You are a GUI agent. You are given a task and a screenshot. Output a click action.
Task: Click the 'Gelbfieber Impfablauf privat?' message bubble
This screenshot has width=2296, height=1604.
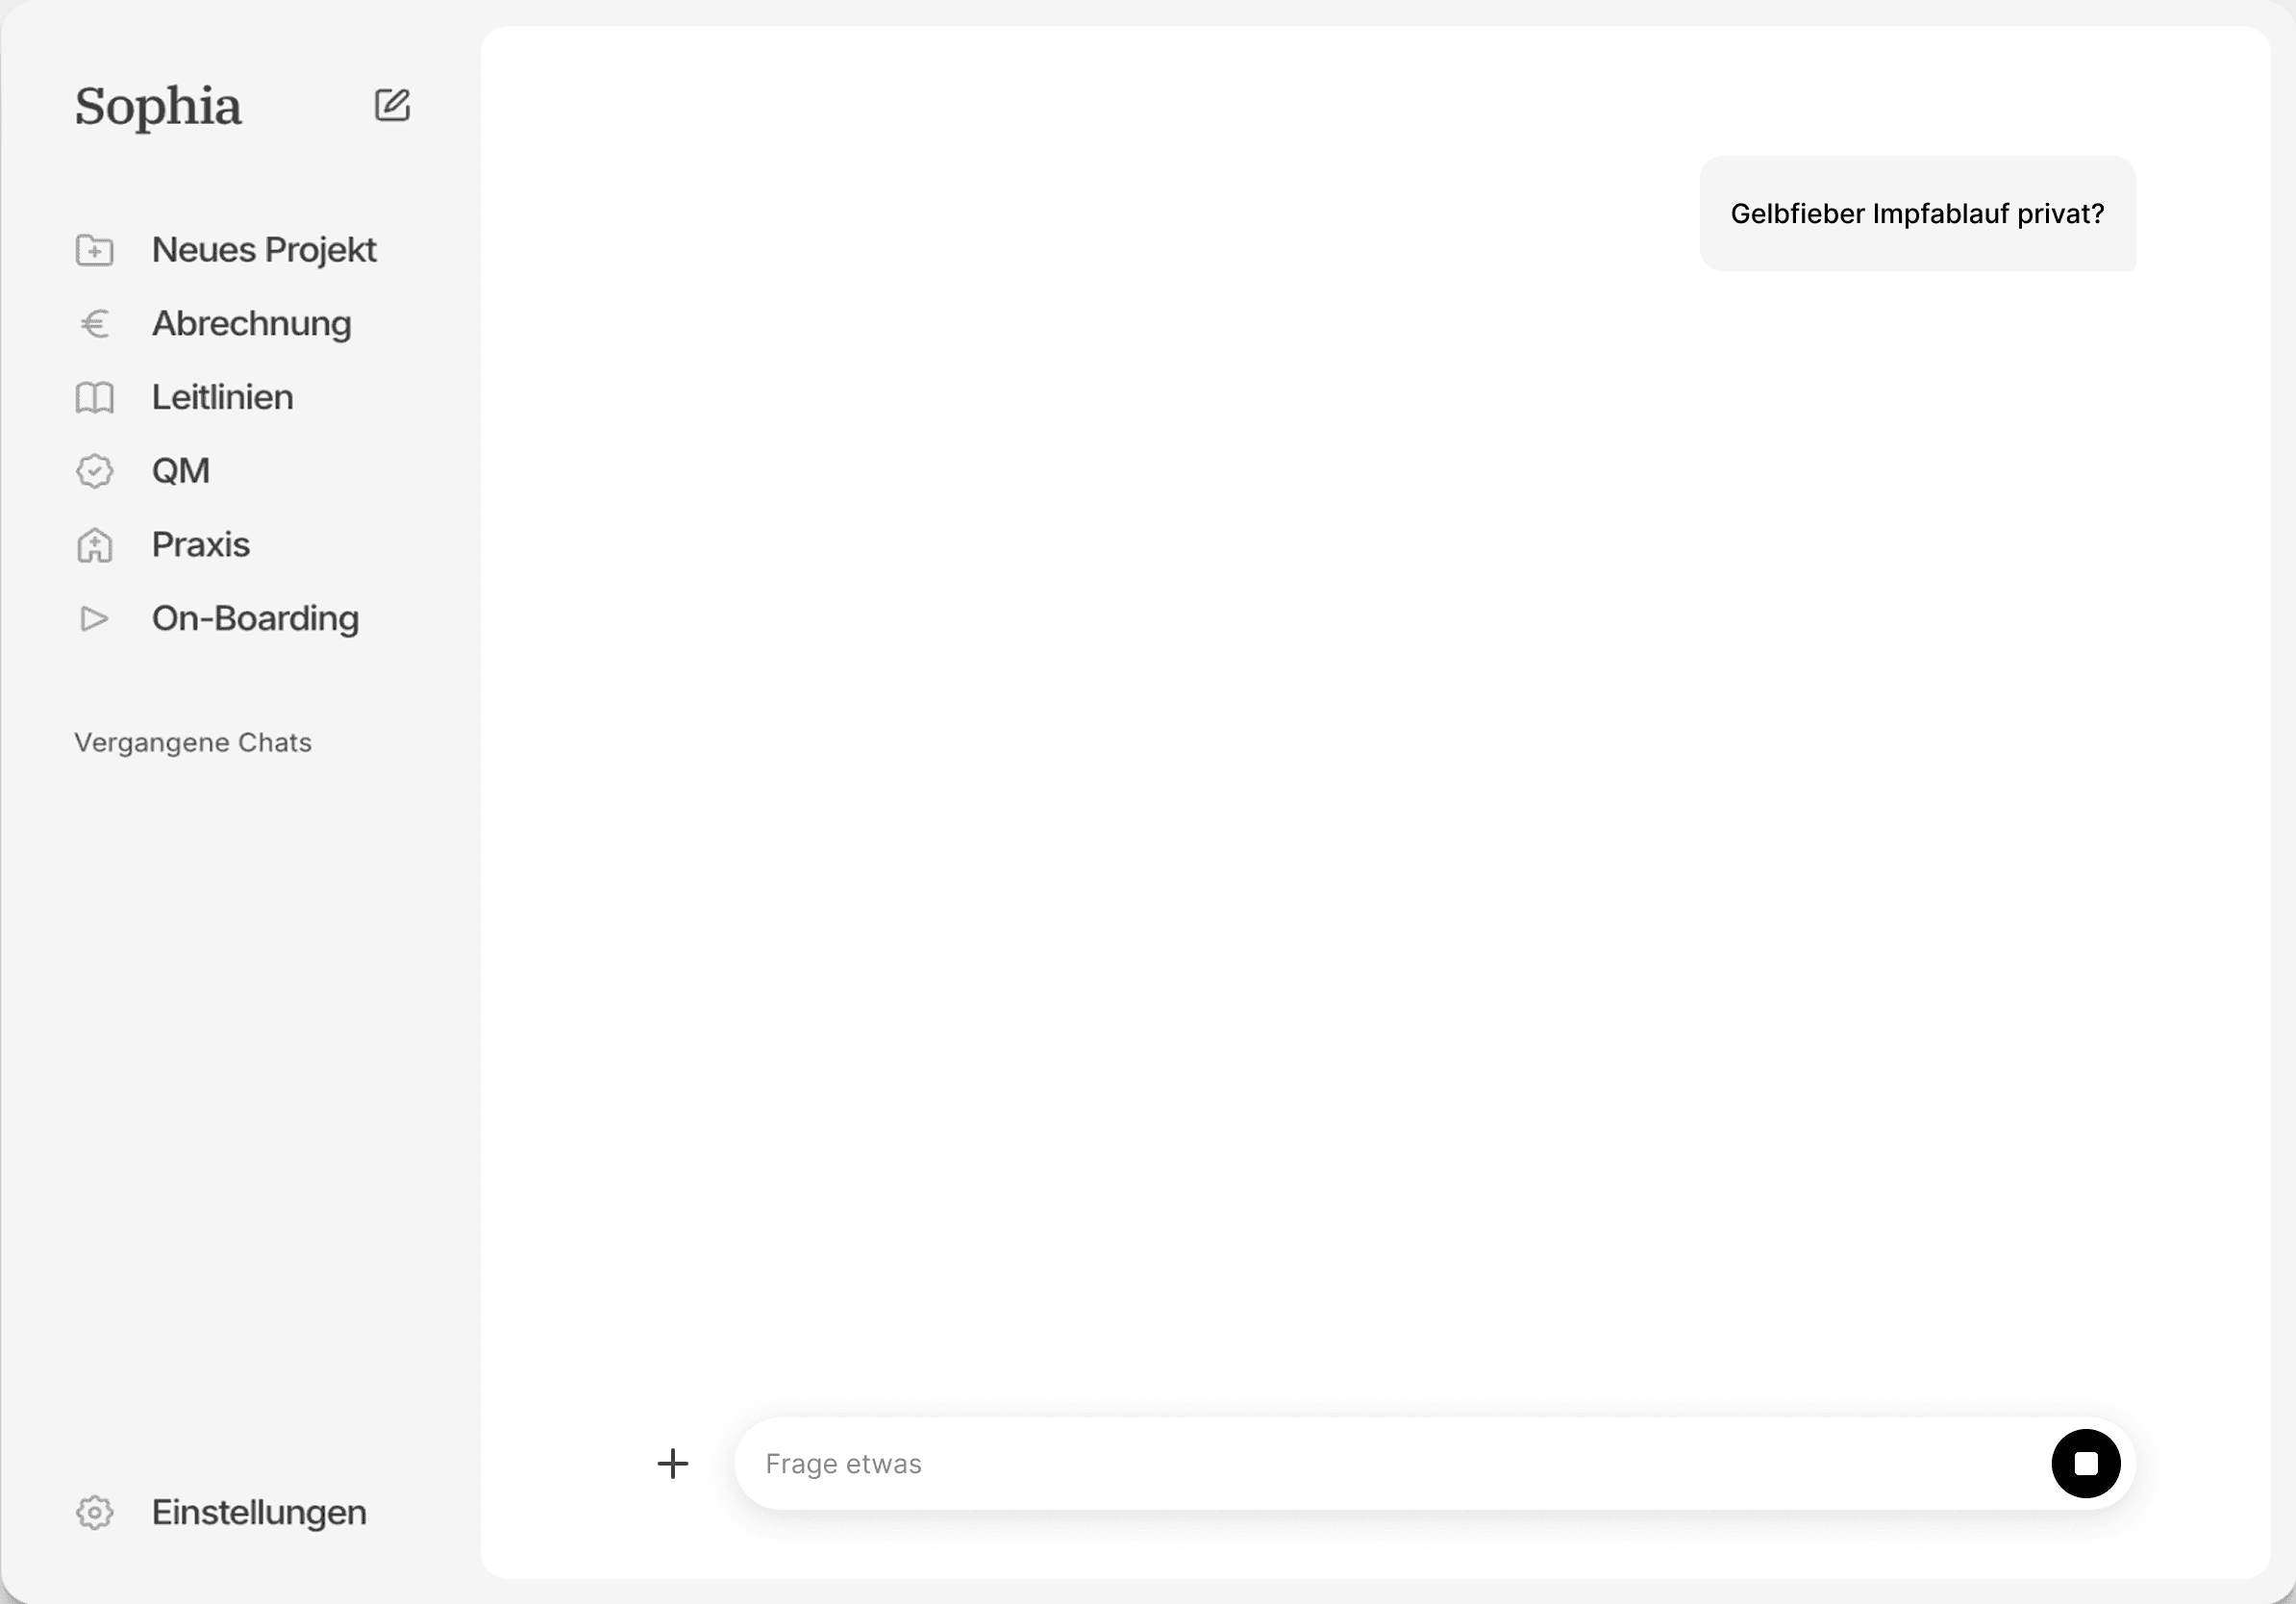(1917, 213)
